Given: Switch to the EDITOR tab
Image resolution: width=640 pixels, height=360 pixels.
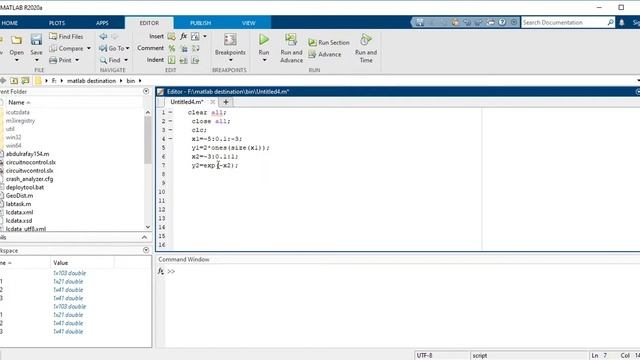Looking at the screenshot, I should pyautogui.click(x=149, y=23).
